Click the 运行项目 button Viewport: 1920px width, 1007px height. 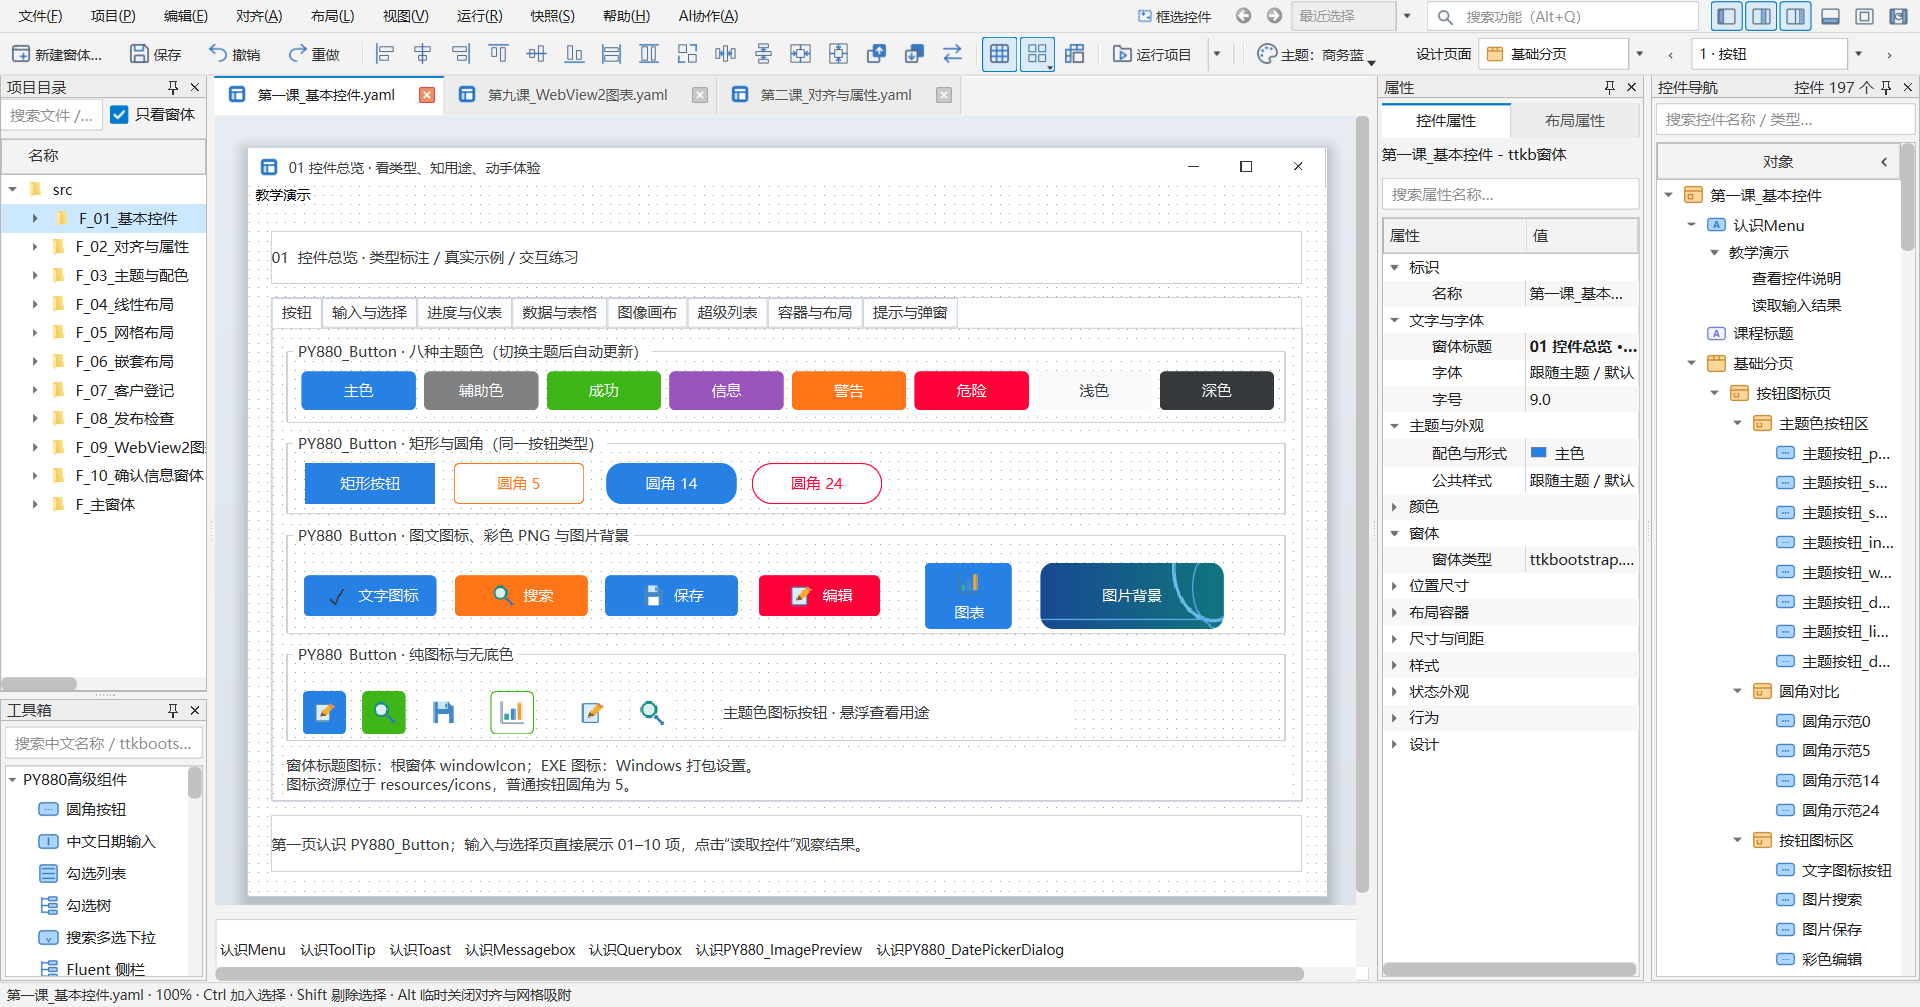coord(1152,54)
